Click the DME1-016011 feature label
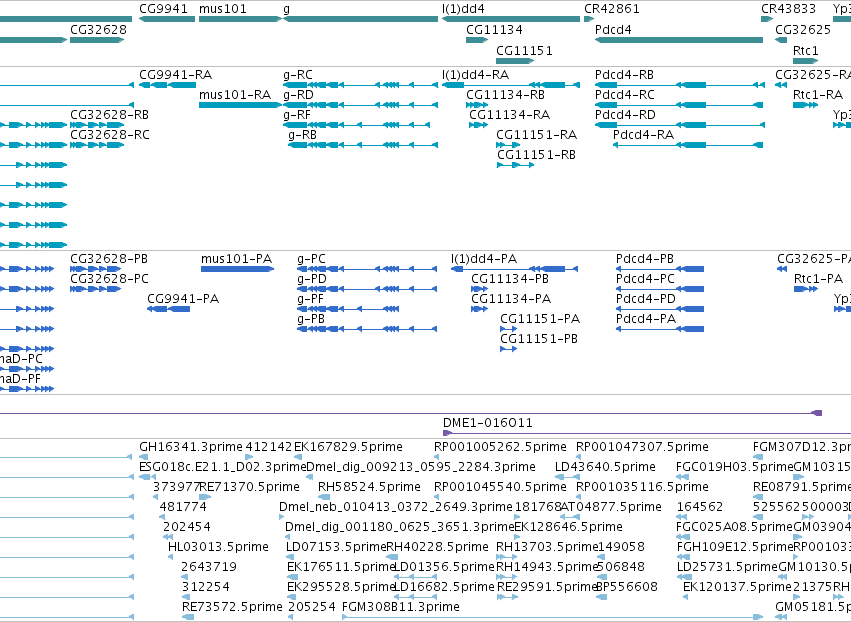Viewport: 851px width, 622px height. (x=487, y=423)
